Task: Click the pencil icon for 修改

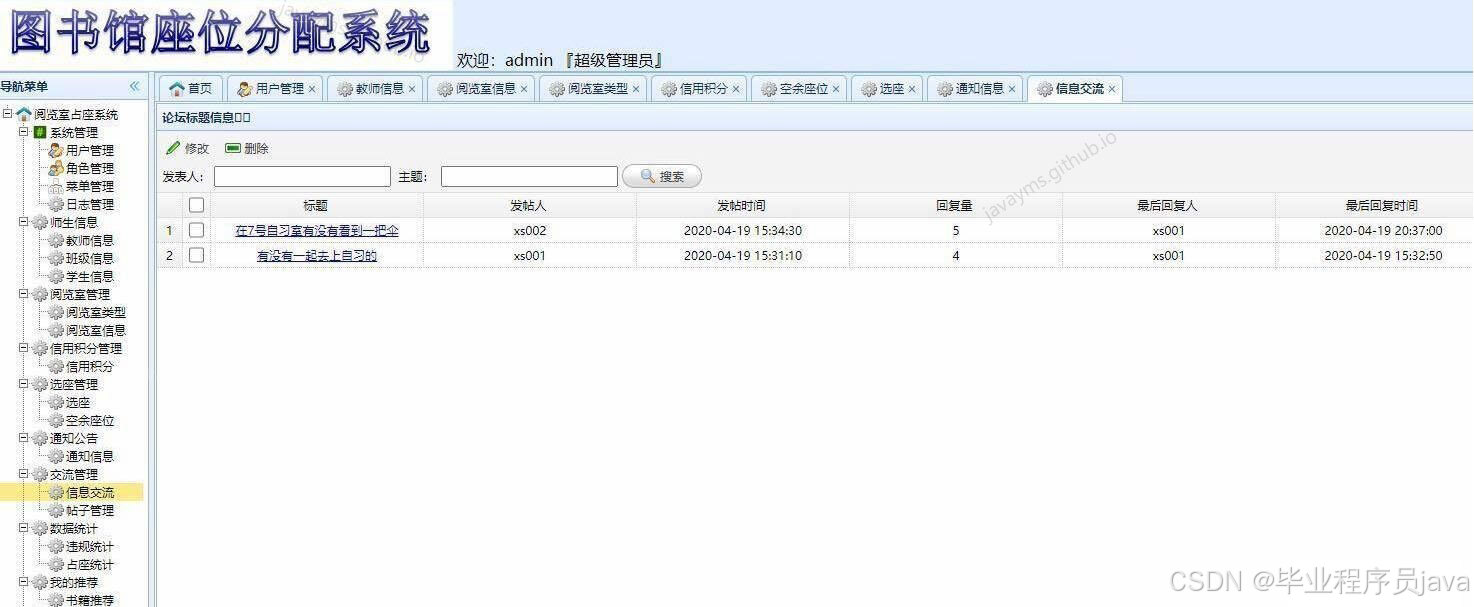Action: click(x=173, y=148)
